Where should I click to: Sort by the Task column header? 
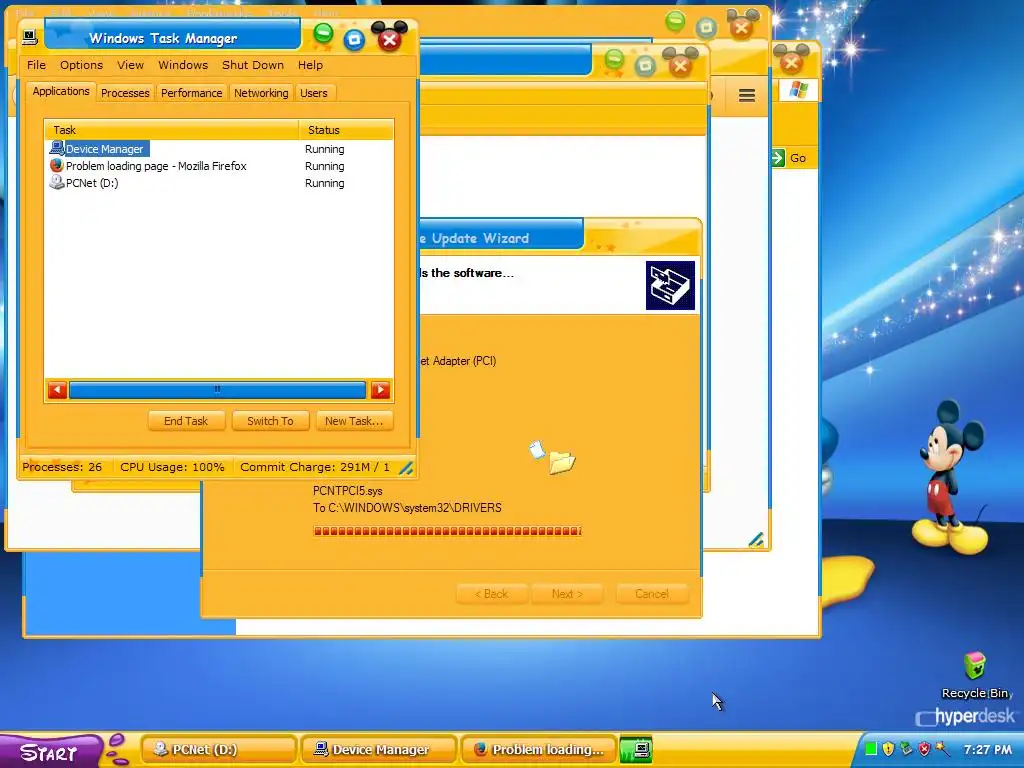[x=172, y=129]
